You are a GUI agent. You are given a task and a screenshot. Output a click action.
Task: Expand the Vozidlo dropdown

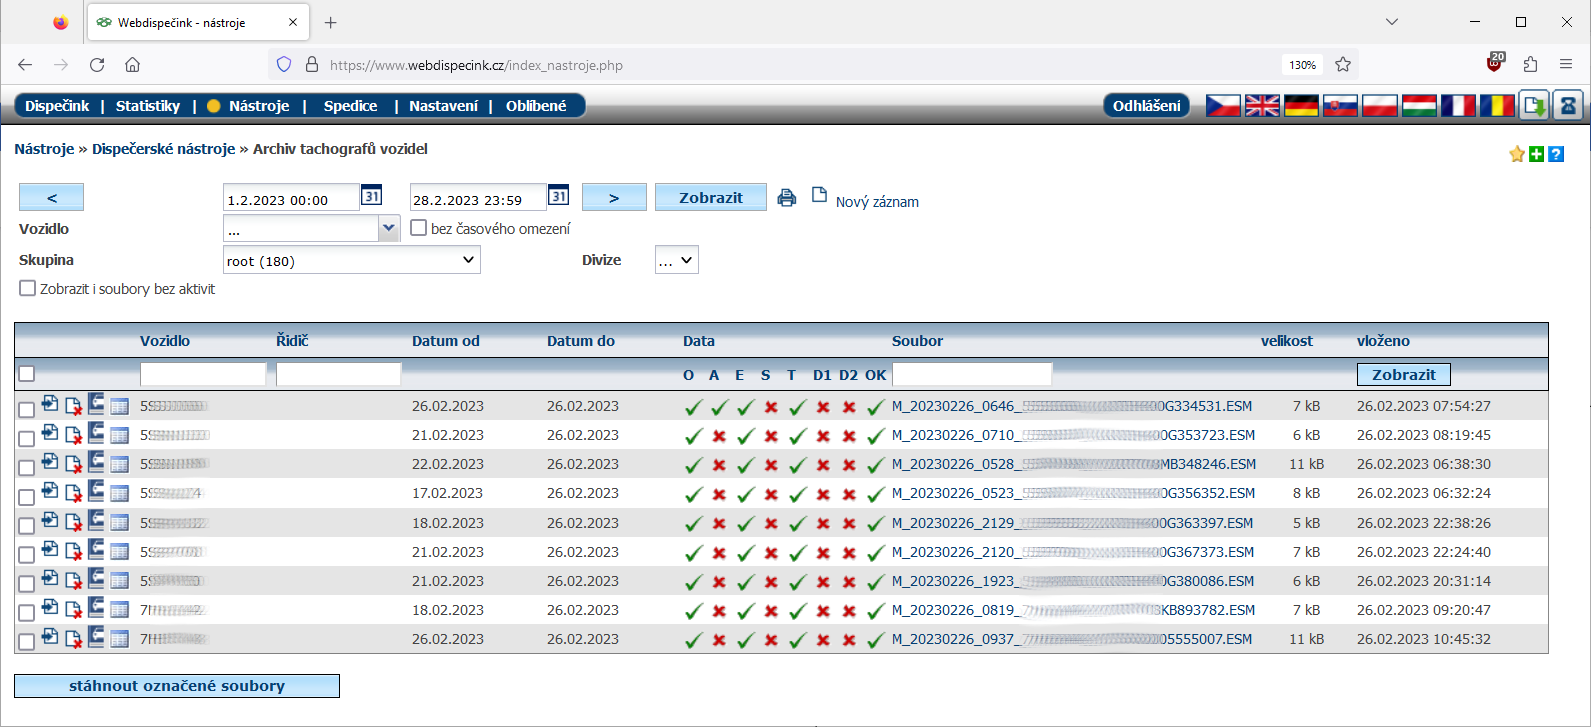(x=389, y=229)
